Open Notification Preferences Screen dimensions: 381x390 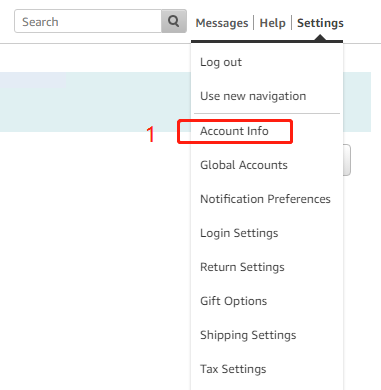265,199
